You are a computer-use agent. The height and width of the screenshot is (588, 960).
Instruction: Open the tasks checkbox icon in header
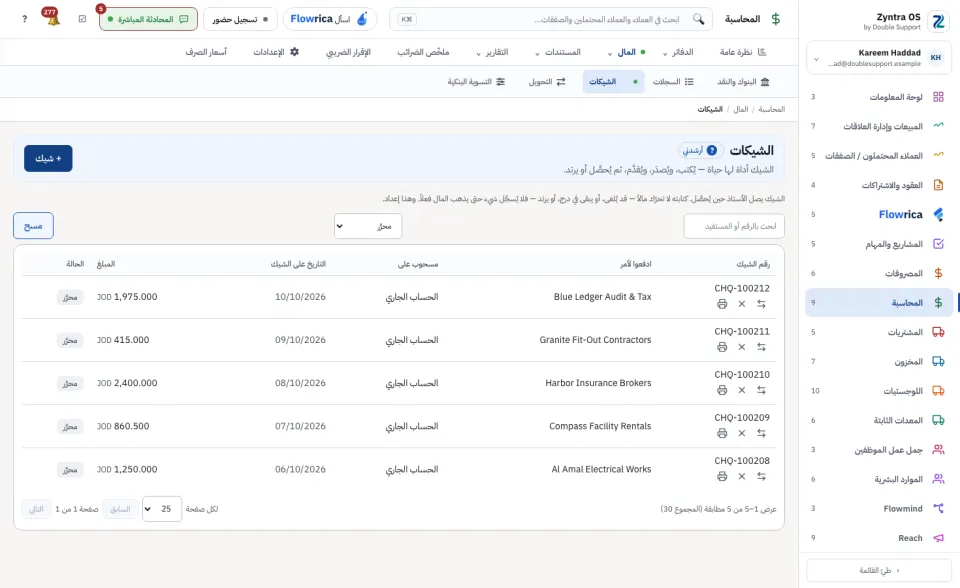click(x=83, y=19)
